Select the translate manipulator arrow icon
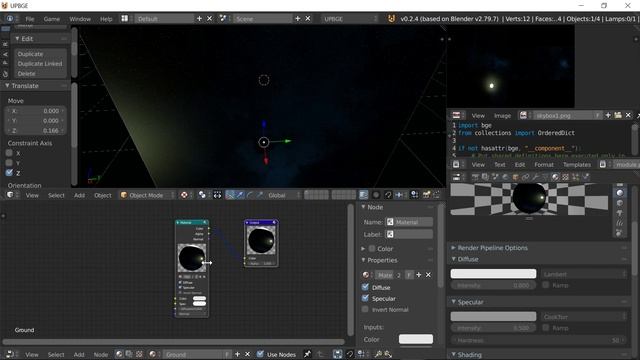This screenshot has width=640, height=360. (x=240, y=195)
